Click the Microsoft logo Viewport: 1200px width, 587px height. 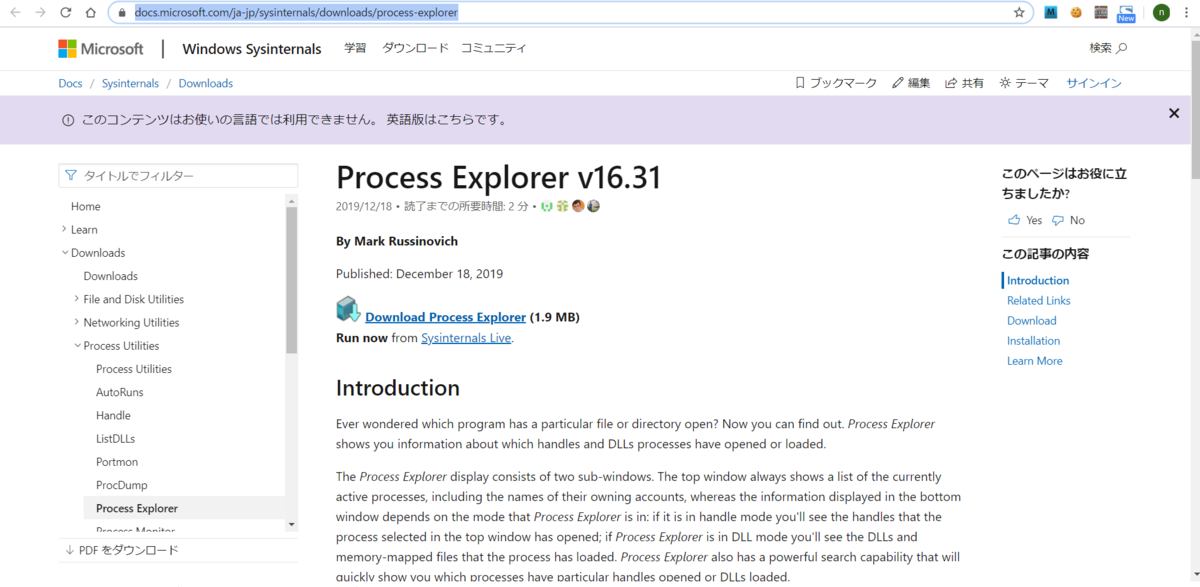[x=101, y=48]
